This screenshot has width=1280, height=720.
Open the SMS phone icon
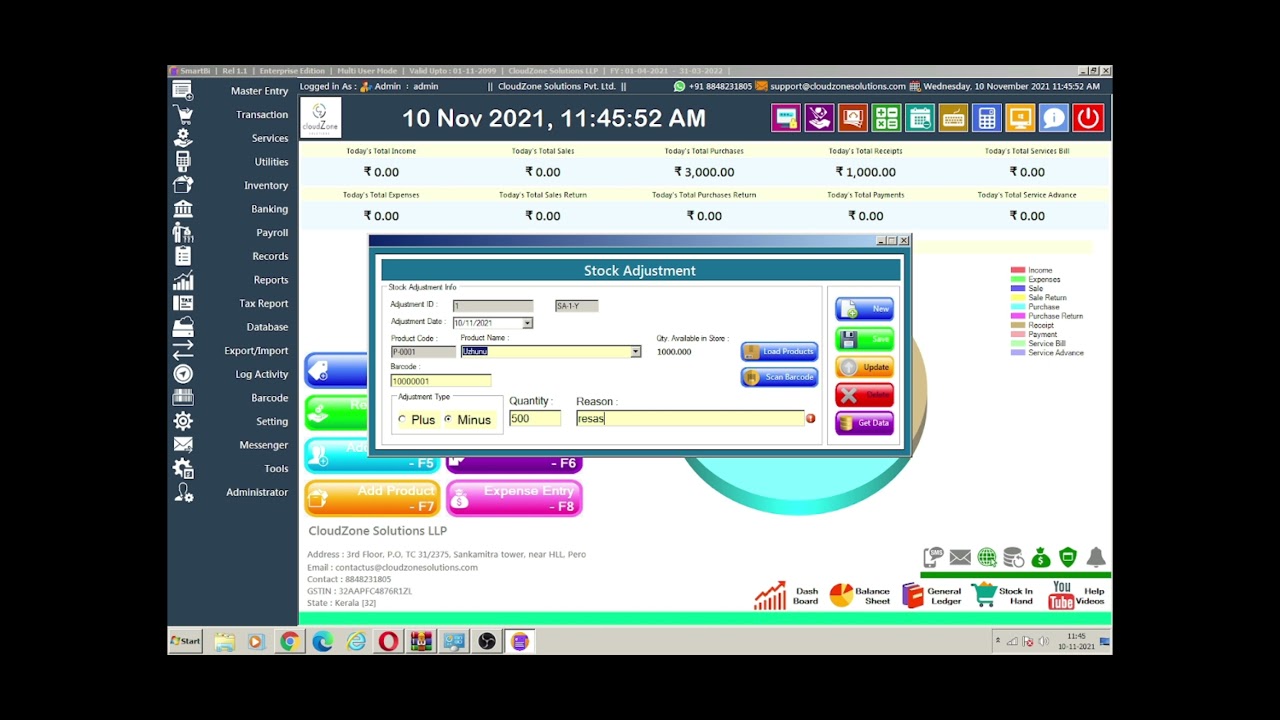point(934,557)
